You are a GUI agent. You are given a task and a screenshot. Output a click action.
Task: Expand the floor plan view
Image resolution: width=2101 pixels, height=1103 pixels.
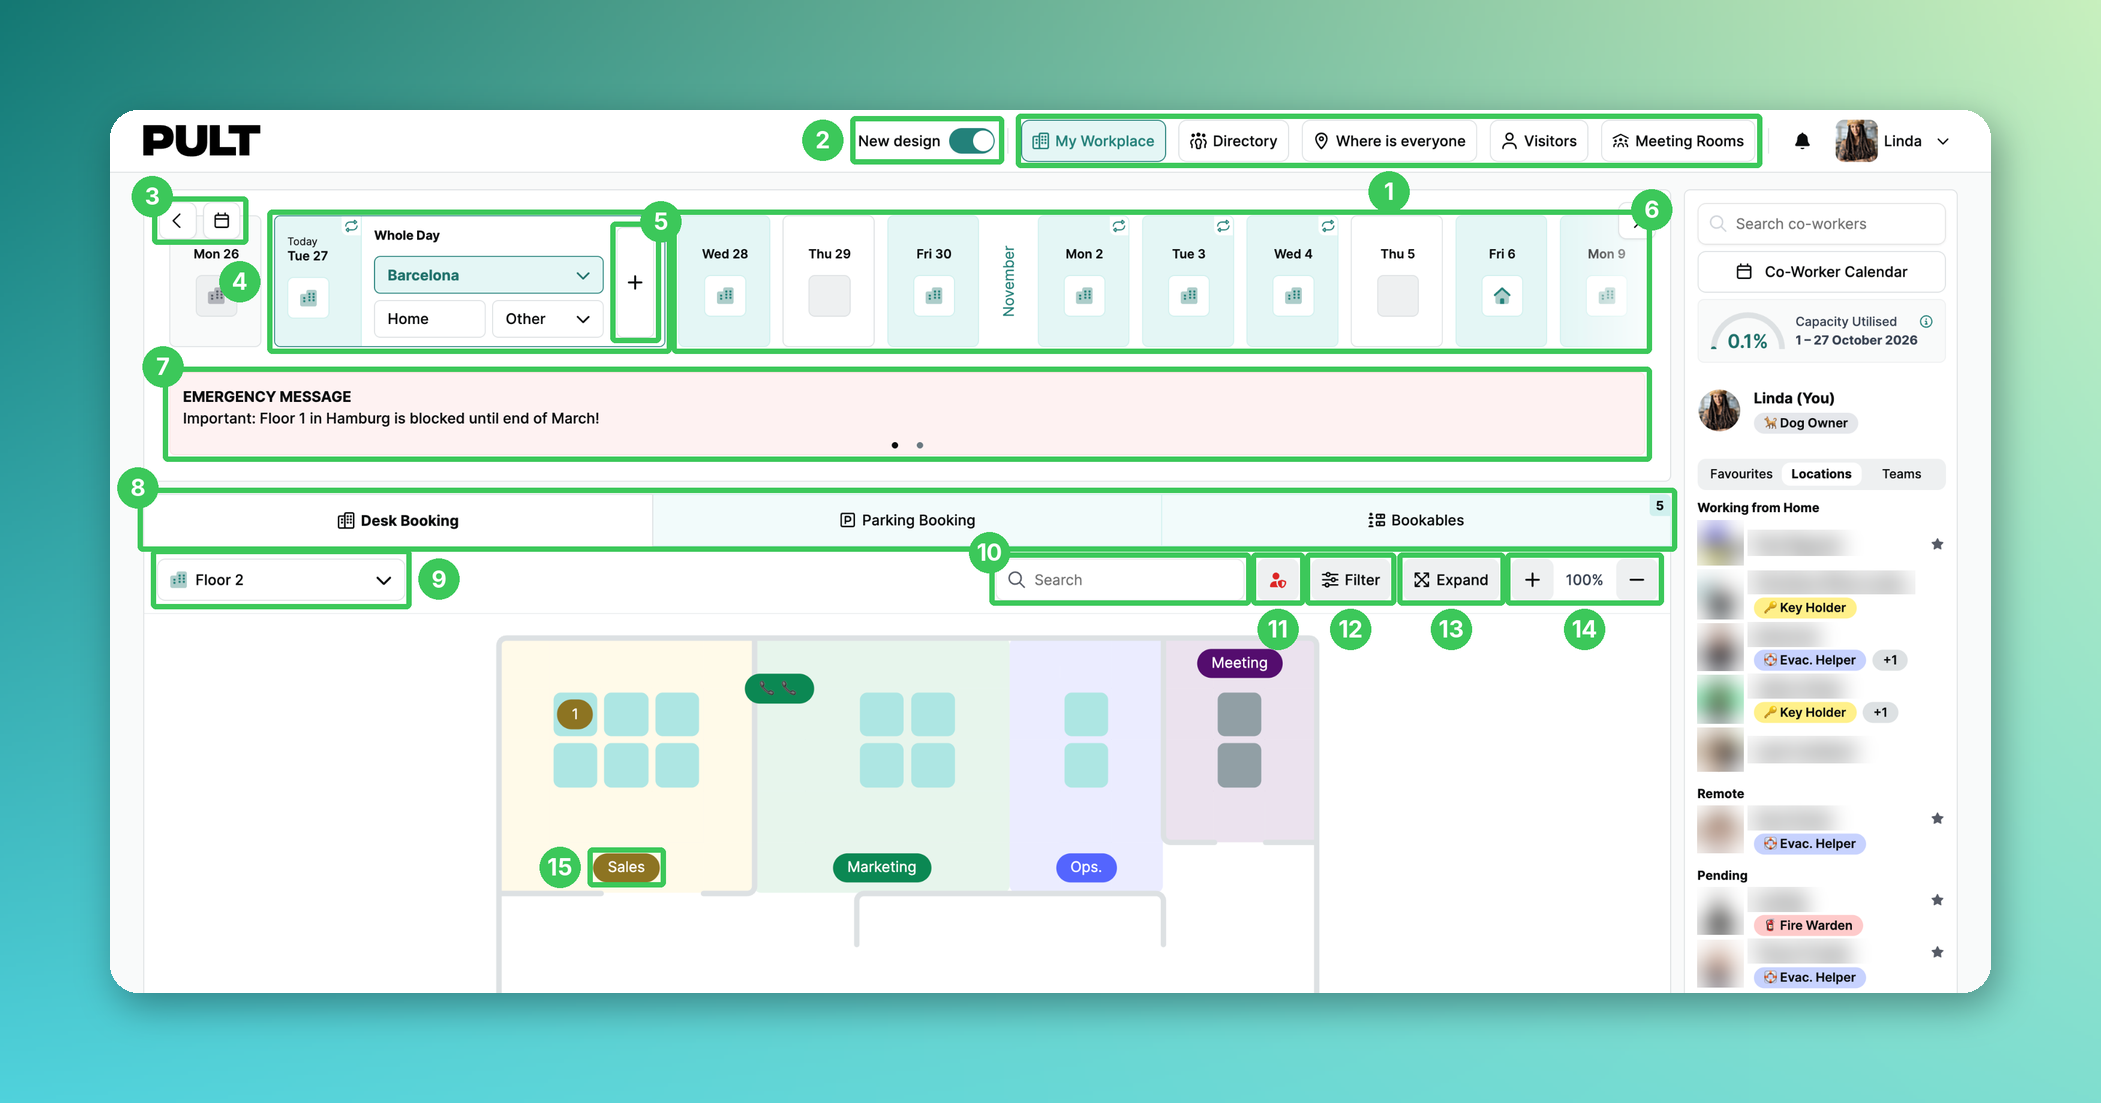1450,580
